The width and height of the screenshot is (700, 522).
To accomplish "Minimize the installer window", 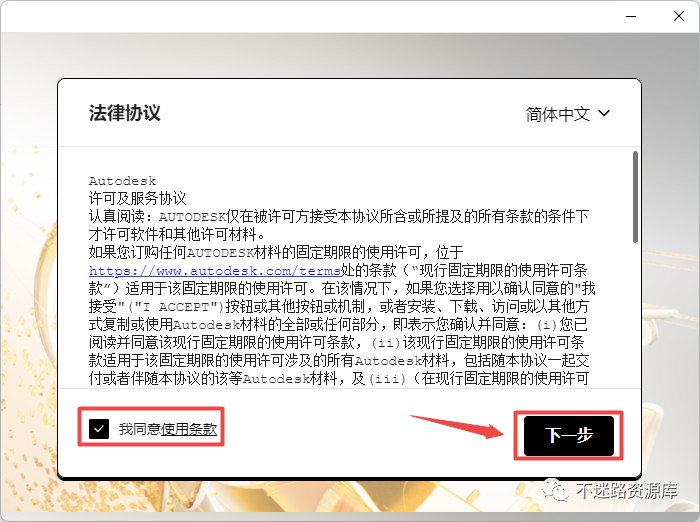I will pyautogui.click(x=631, y=17).
